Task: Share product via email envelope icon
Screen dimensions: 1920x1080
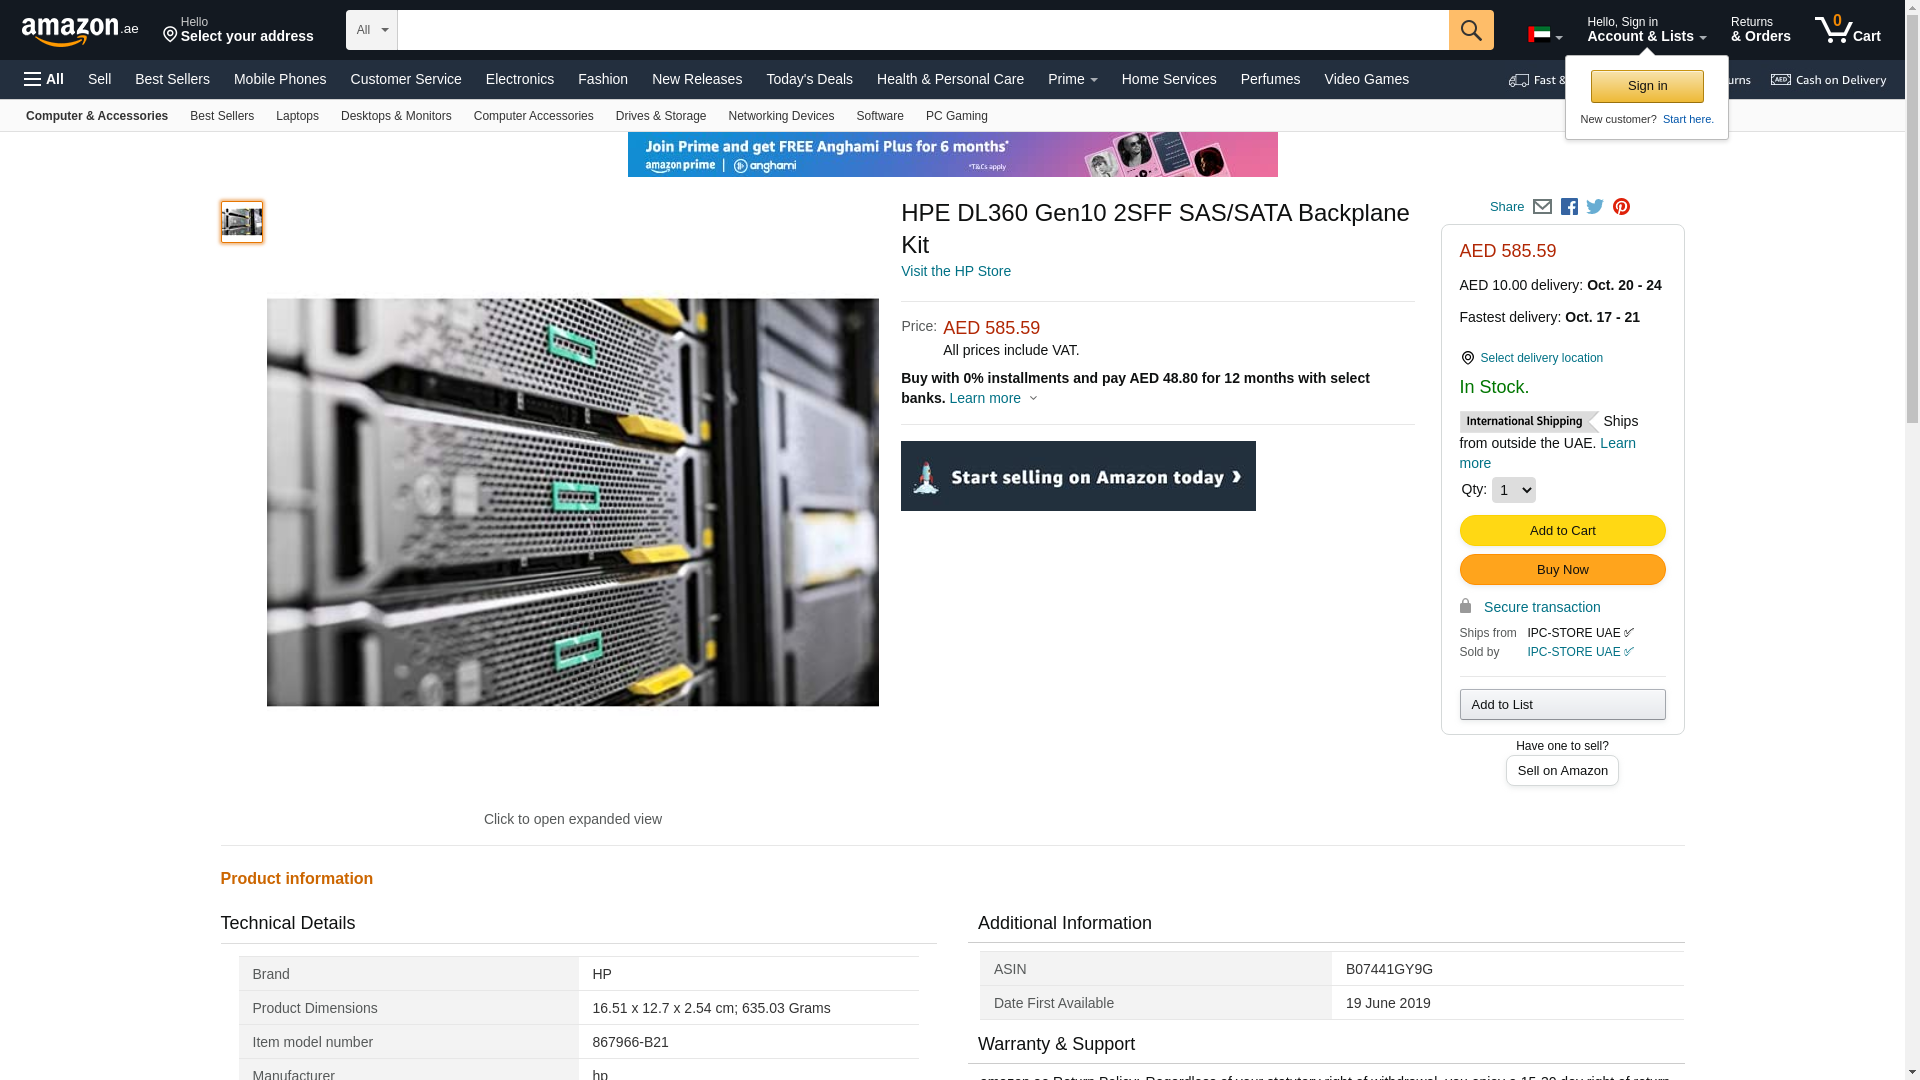Action: (1542, 207)
